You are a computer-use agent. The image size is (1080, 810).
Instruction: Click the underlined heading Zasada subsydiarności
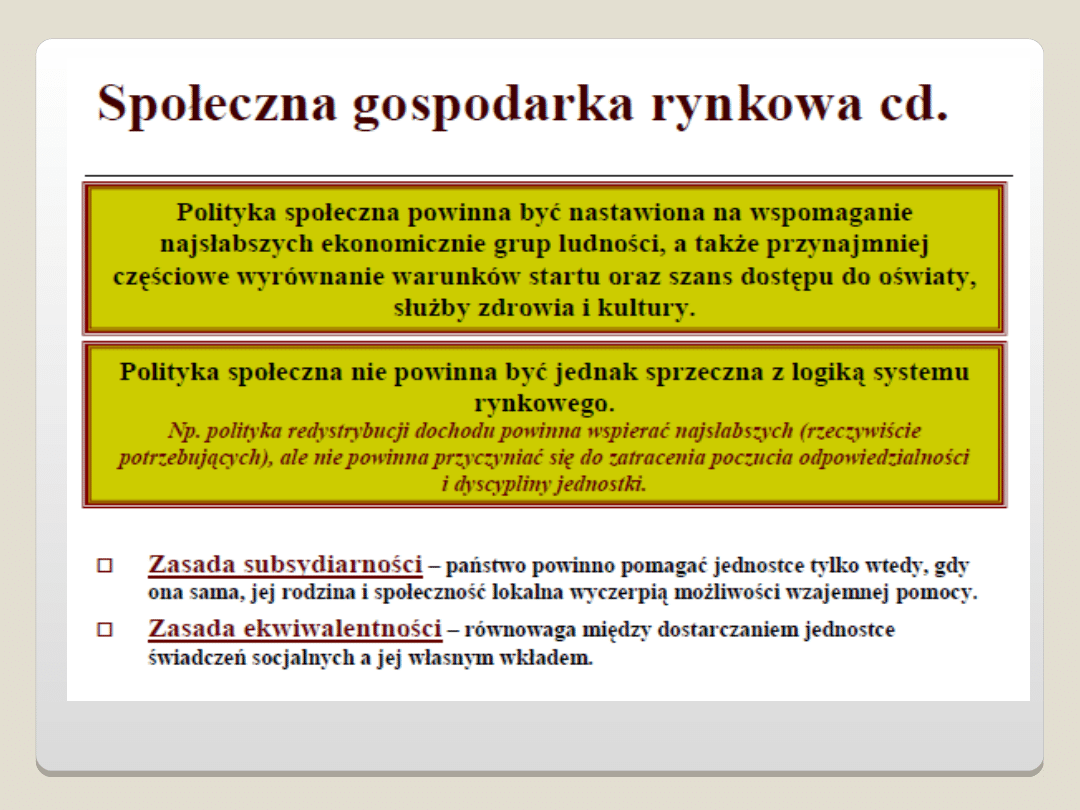click(285, 565)
